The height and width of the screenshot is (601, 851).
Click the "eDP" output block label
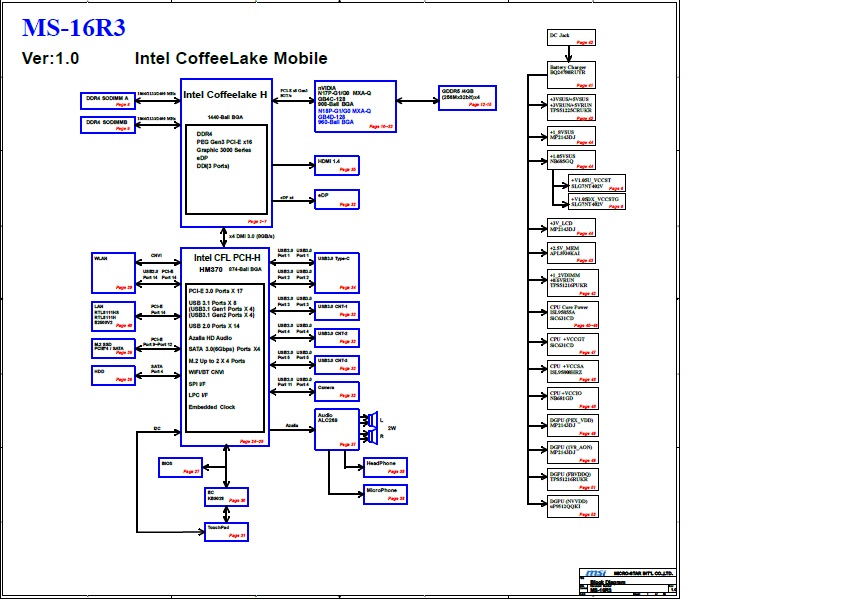[323, 195]
